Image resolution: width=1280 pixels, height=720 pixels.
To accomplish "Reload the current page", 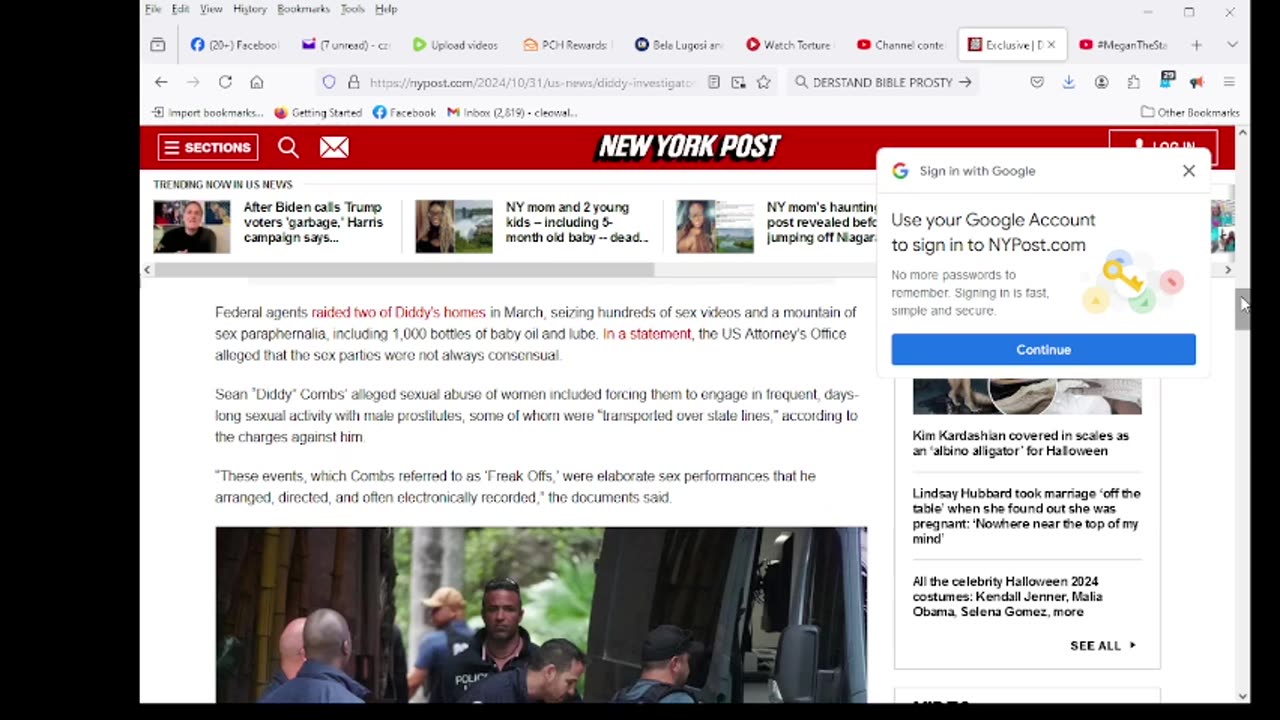I will point(225,82).
